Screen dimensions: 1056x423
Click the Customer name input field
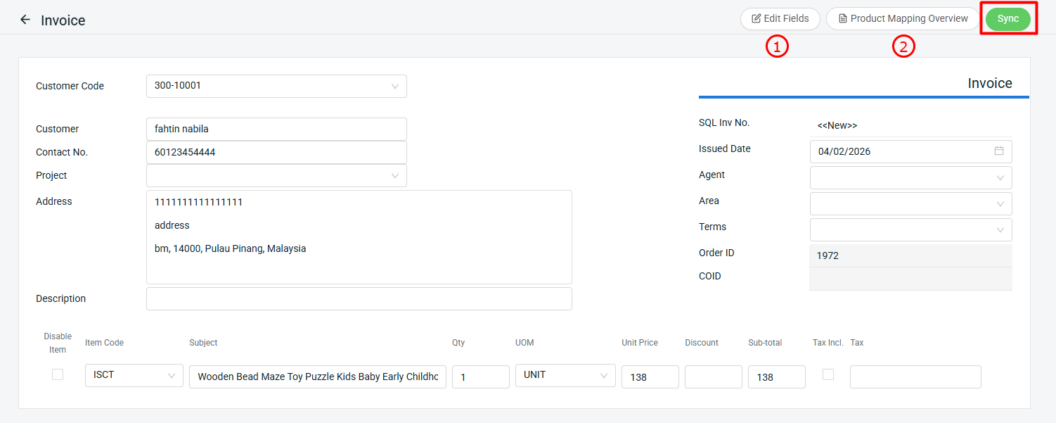coord(276,129)
